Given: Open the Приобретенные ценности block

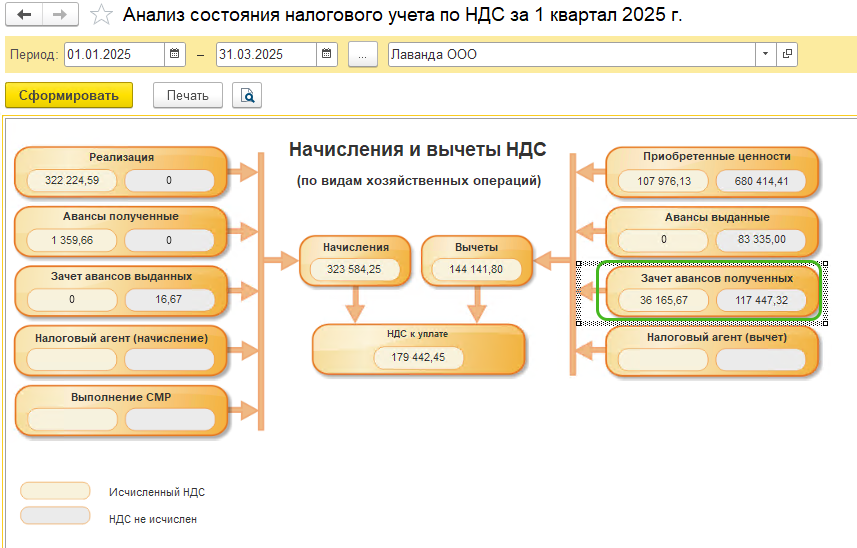Looking at the screenshot, I should tap(717, 156).
